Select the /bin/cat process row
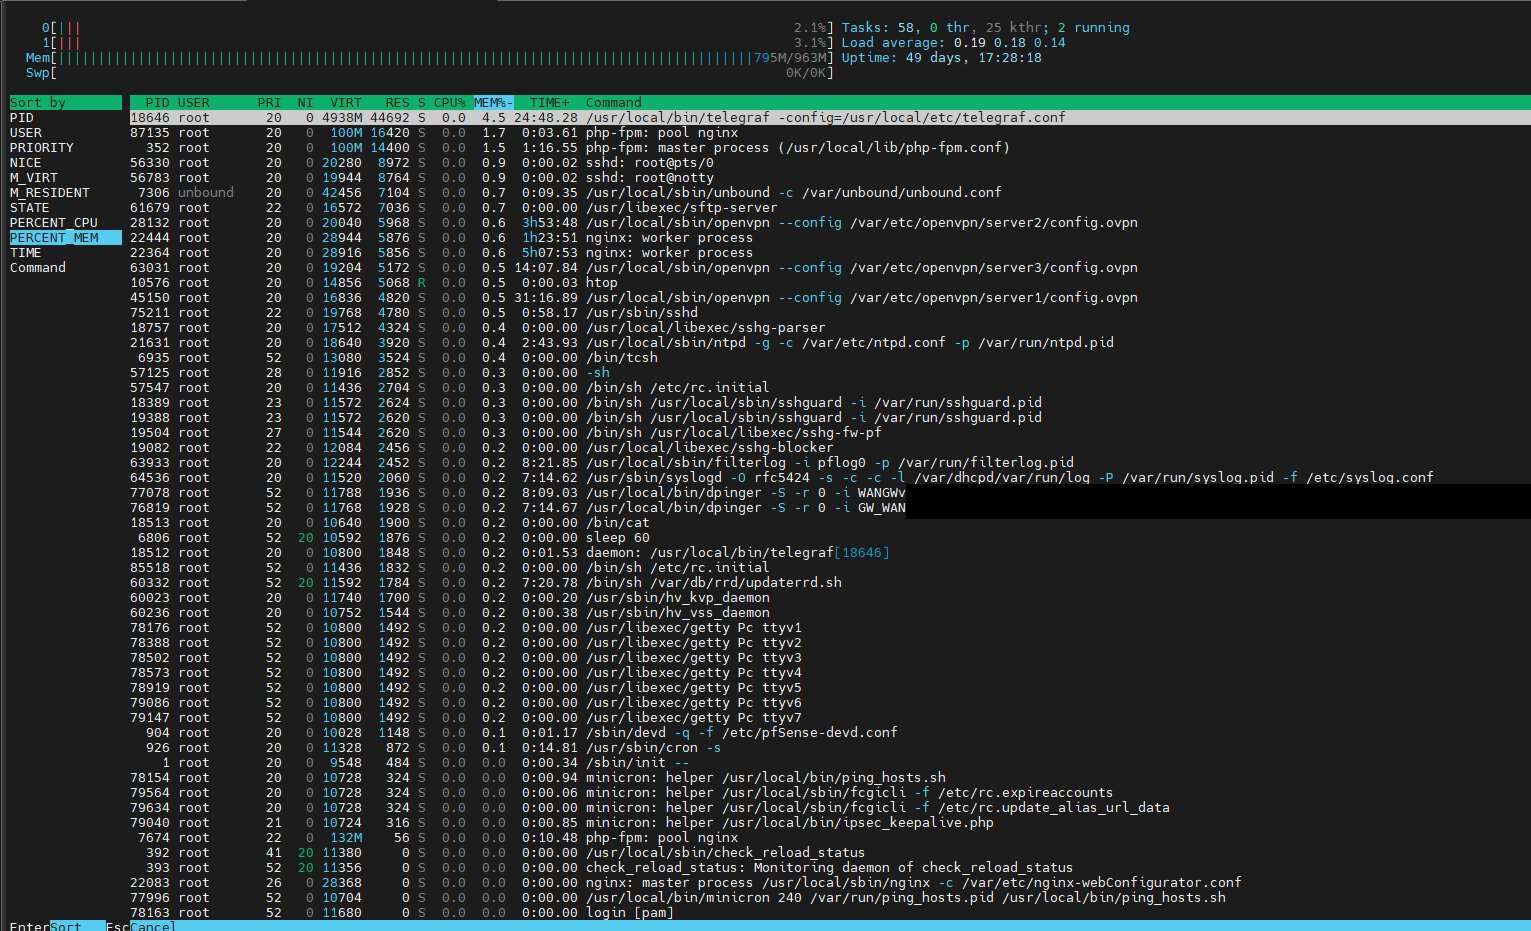This screenshot has height=931, width=1531. tap(830, 523)
